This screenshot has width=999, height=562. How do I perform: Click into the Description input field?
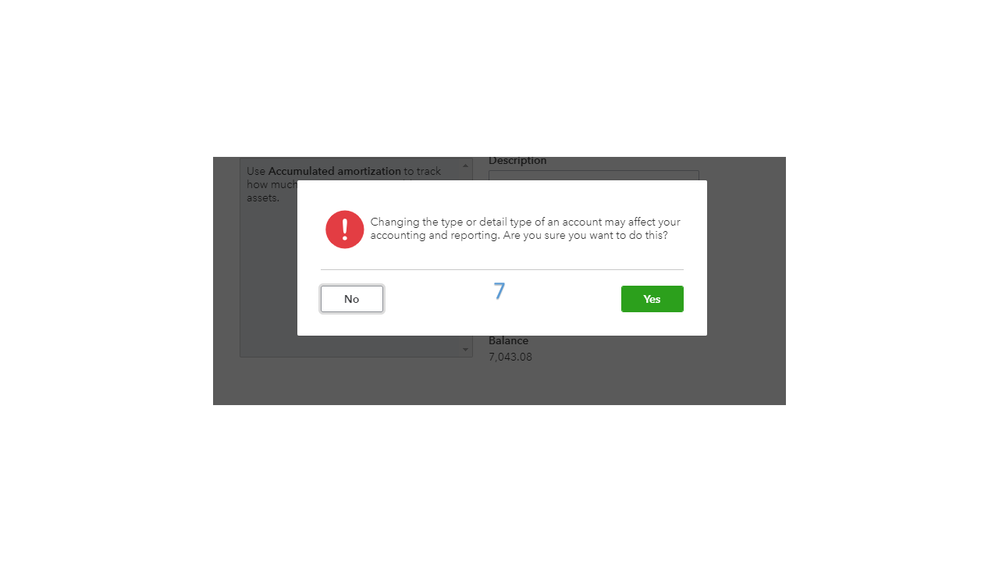pyautogui.click(x=594, y=175)
